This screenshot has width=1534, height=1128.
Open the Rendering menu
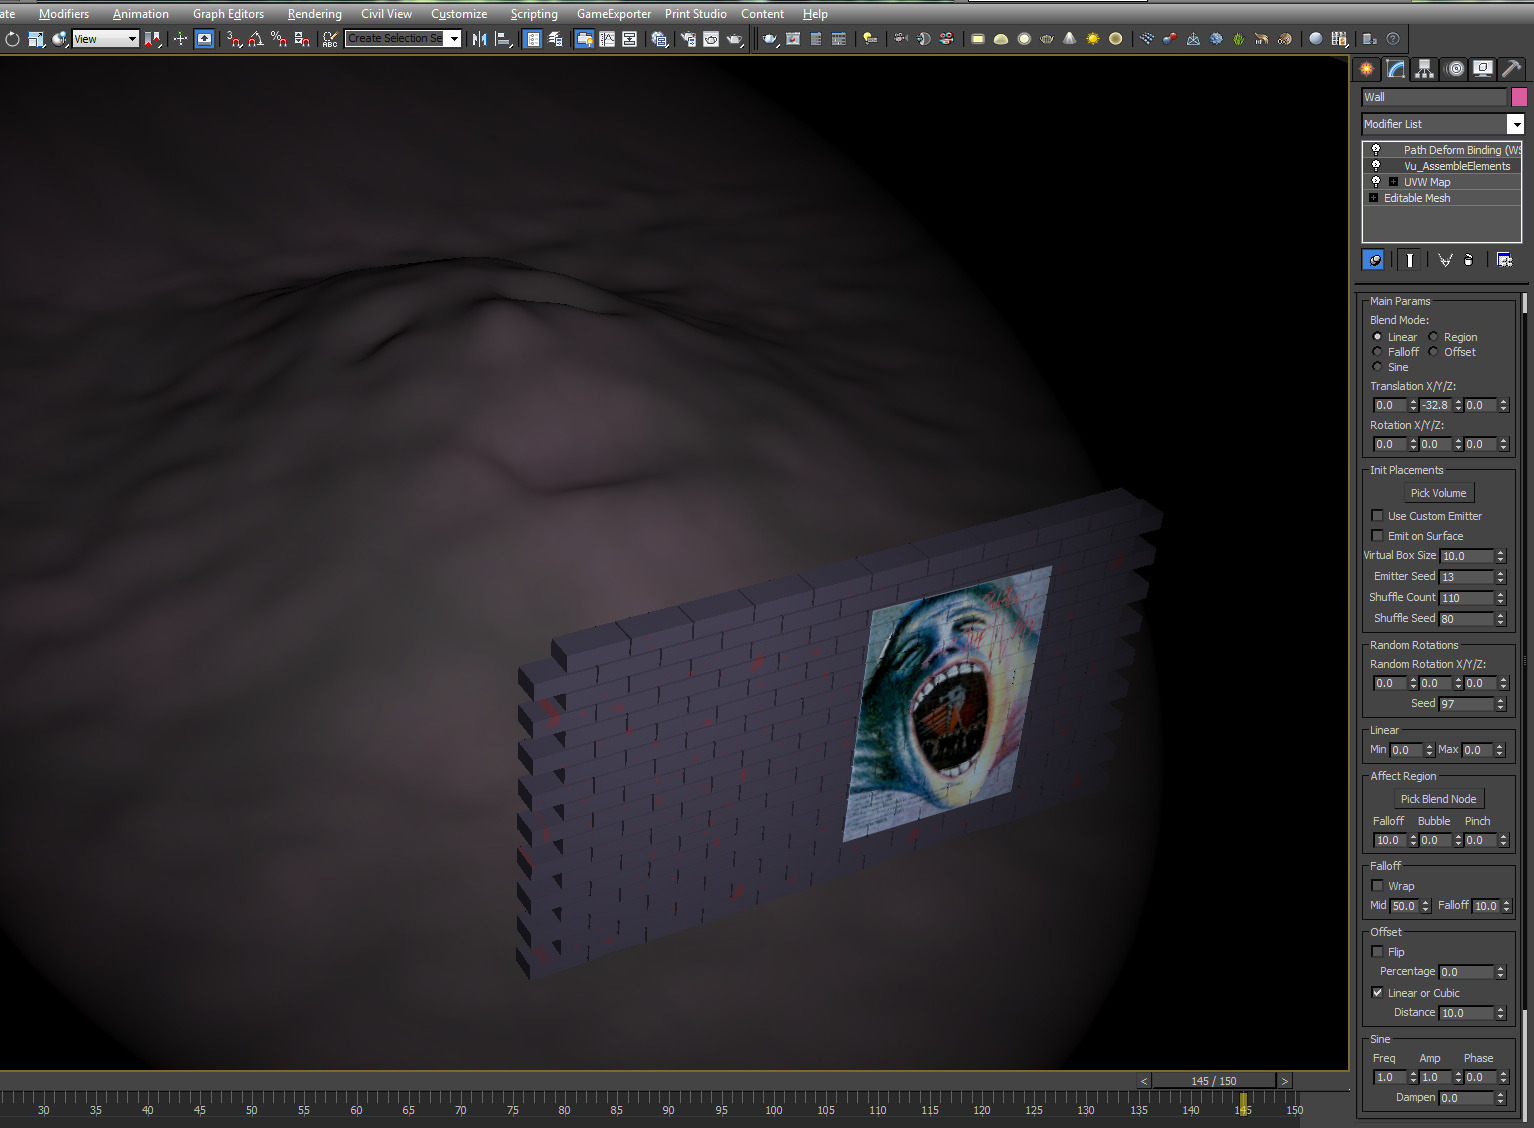[x=314, y=14]
